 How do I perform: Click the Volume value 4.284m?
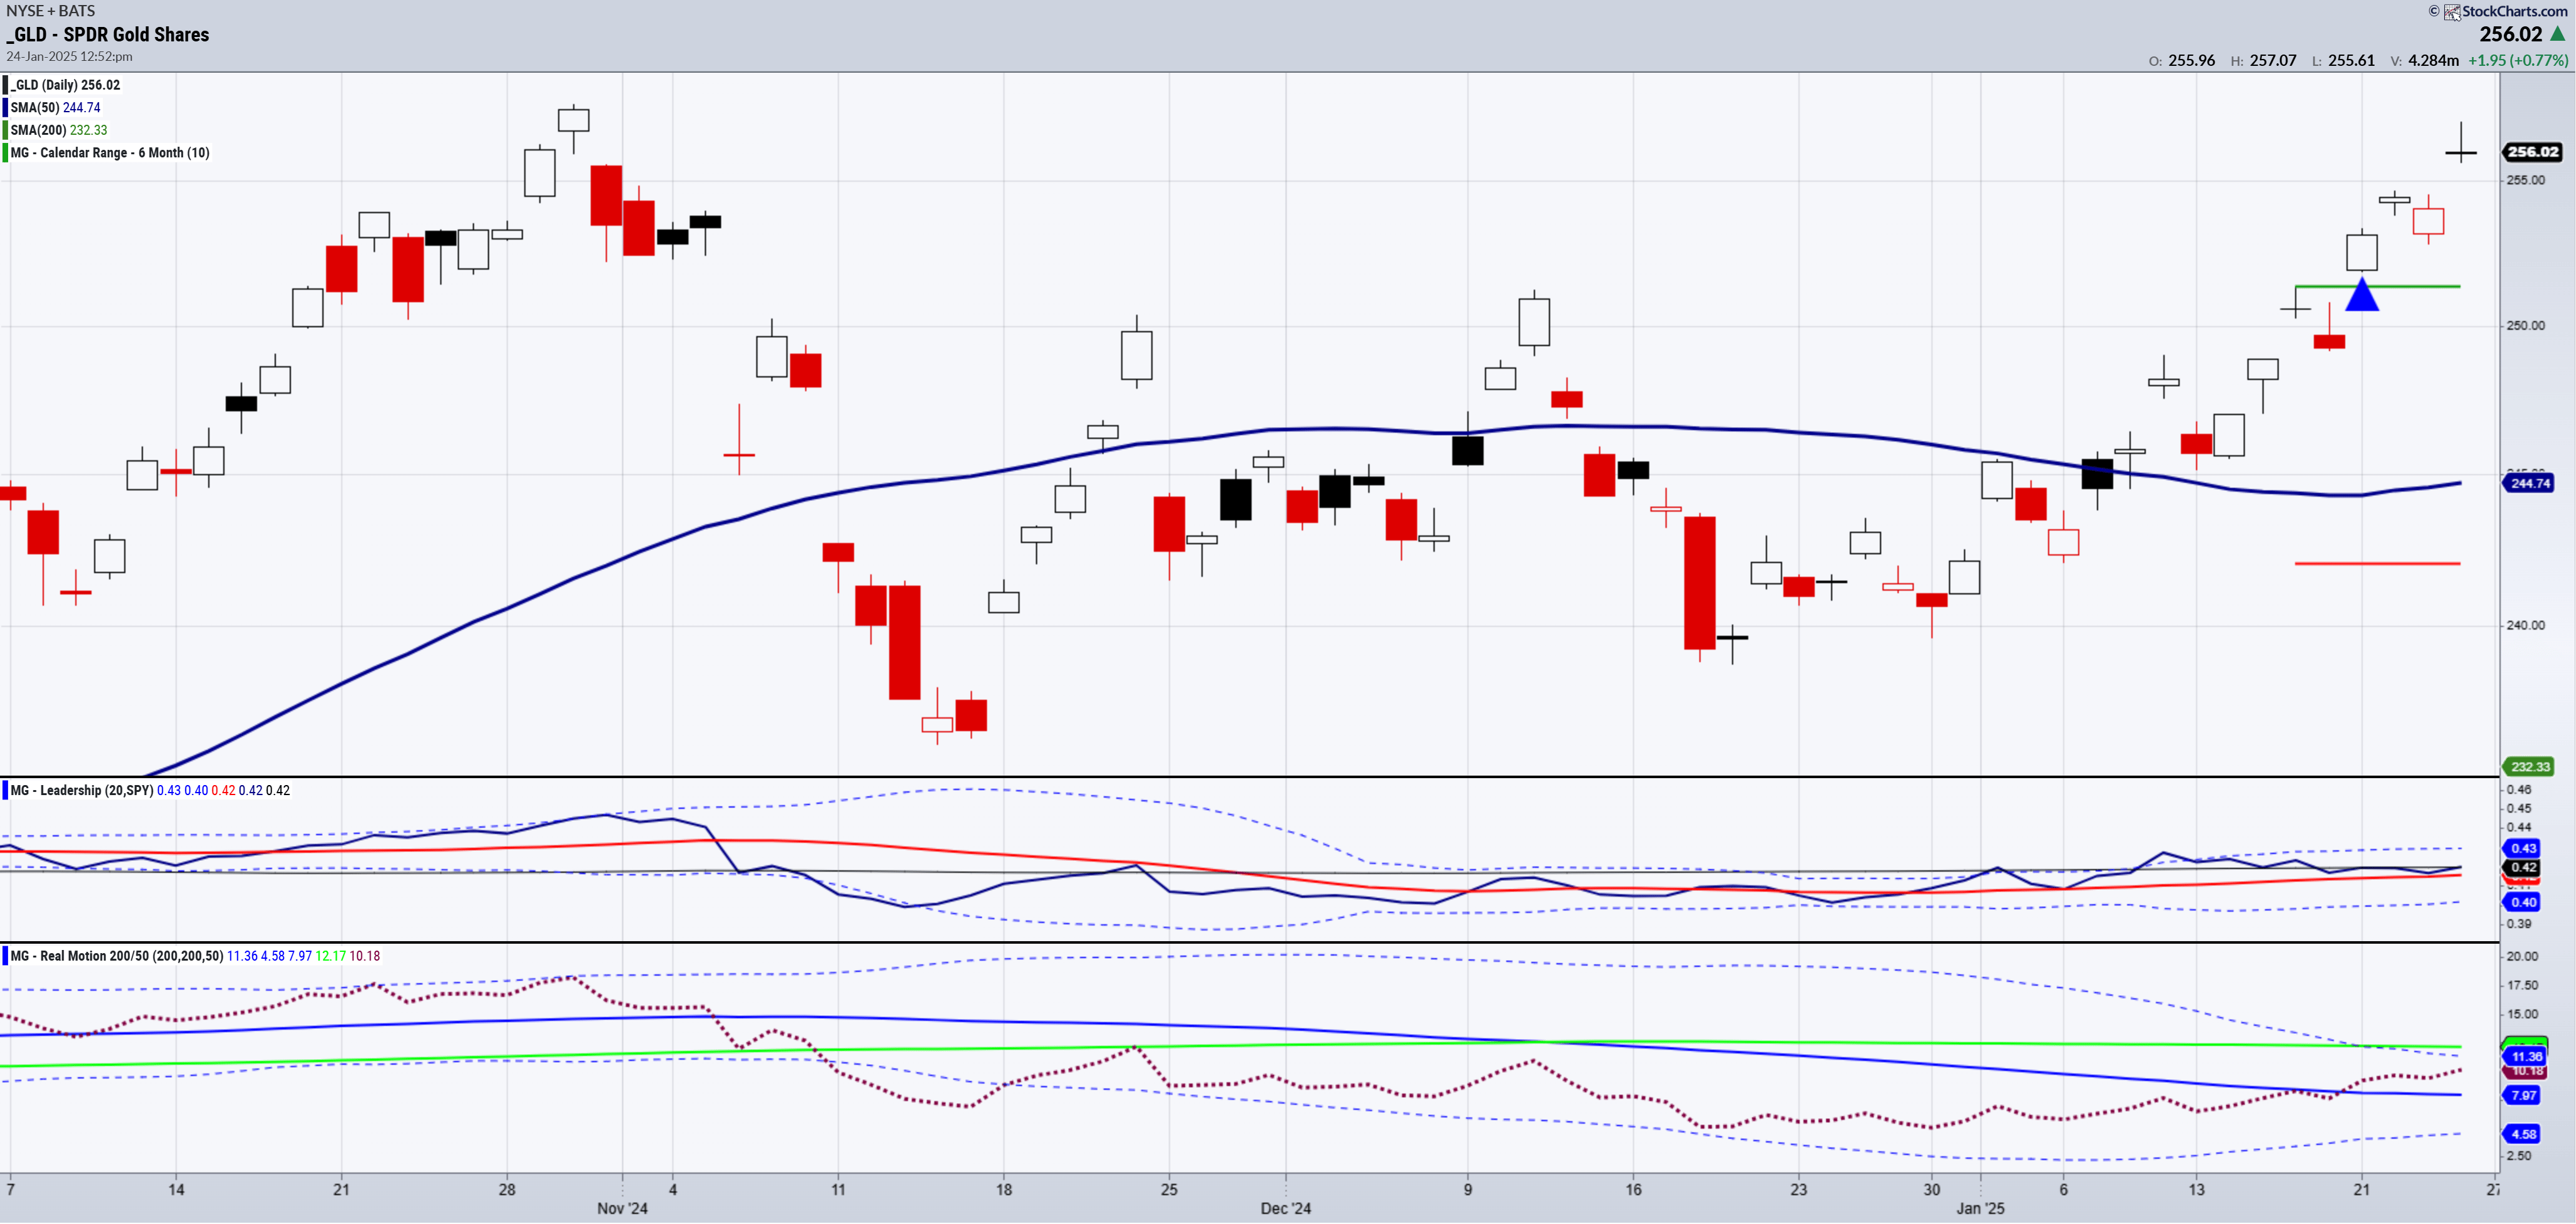(x=2433, y=60)
